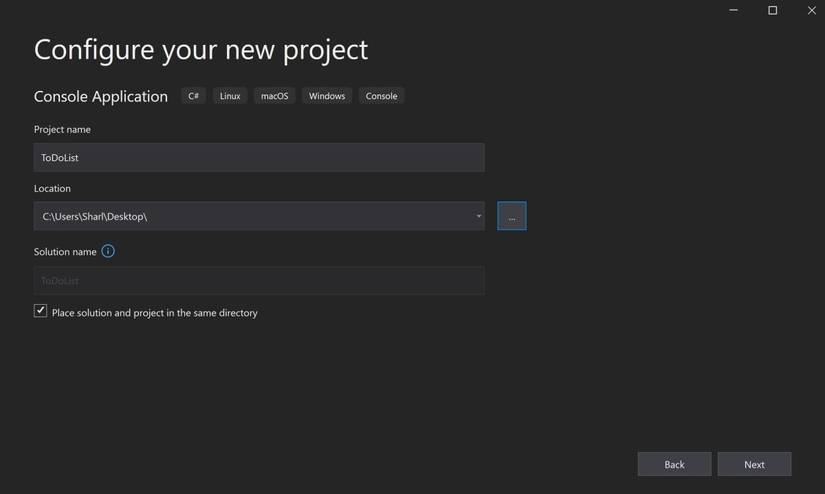Open the browse folder ellipsis button
The image size is (825, 494).
[x=511, y=216]
